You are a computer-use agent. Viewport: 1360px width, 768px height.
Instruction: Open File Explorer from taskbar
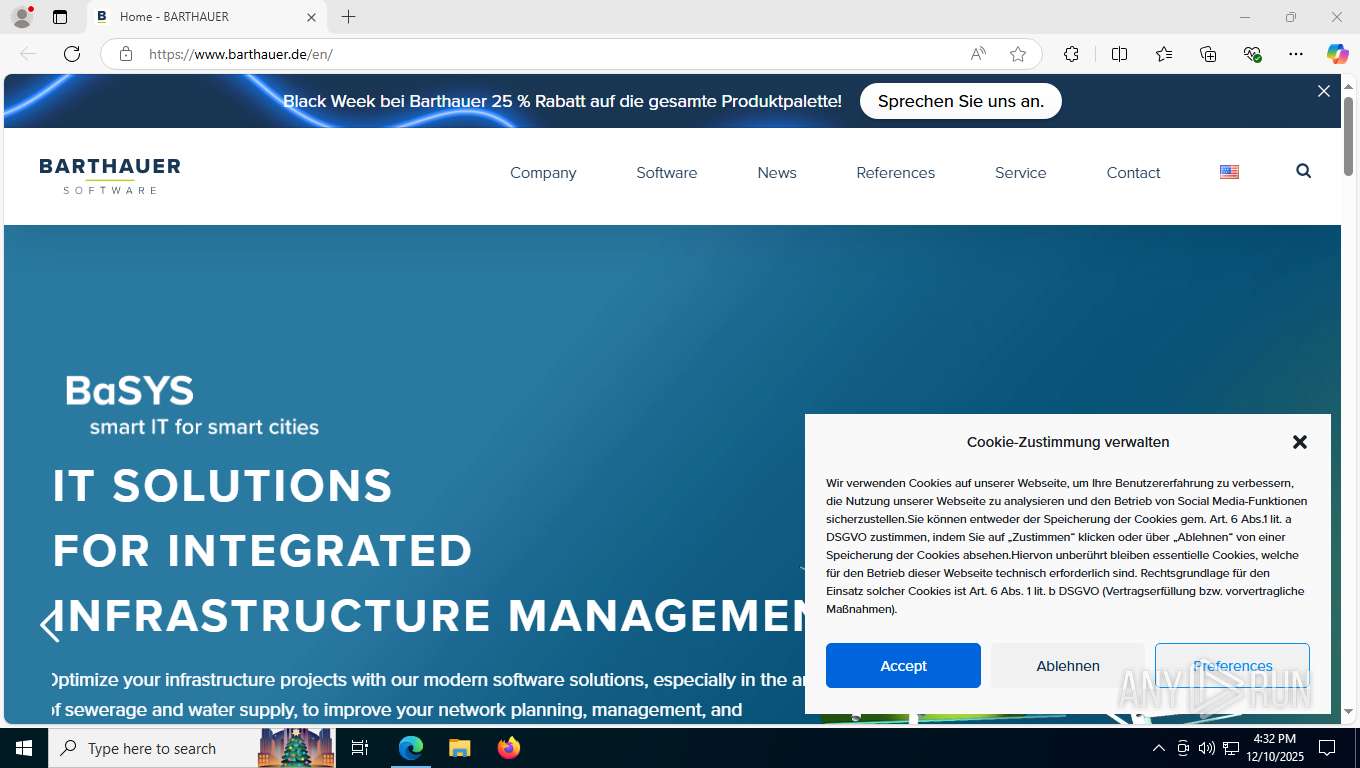click(x=459, y=748)
